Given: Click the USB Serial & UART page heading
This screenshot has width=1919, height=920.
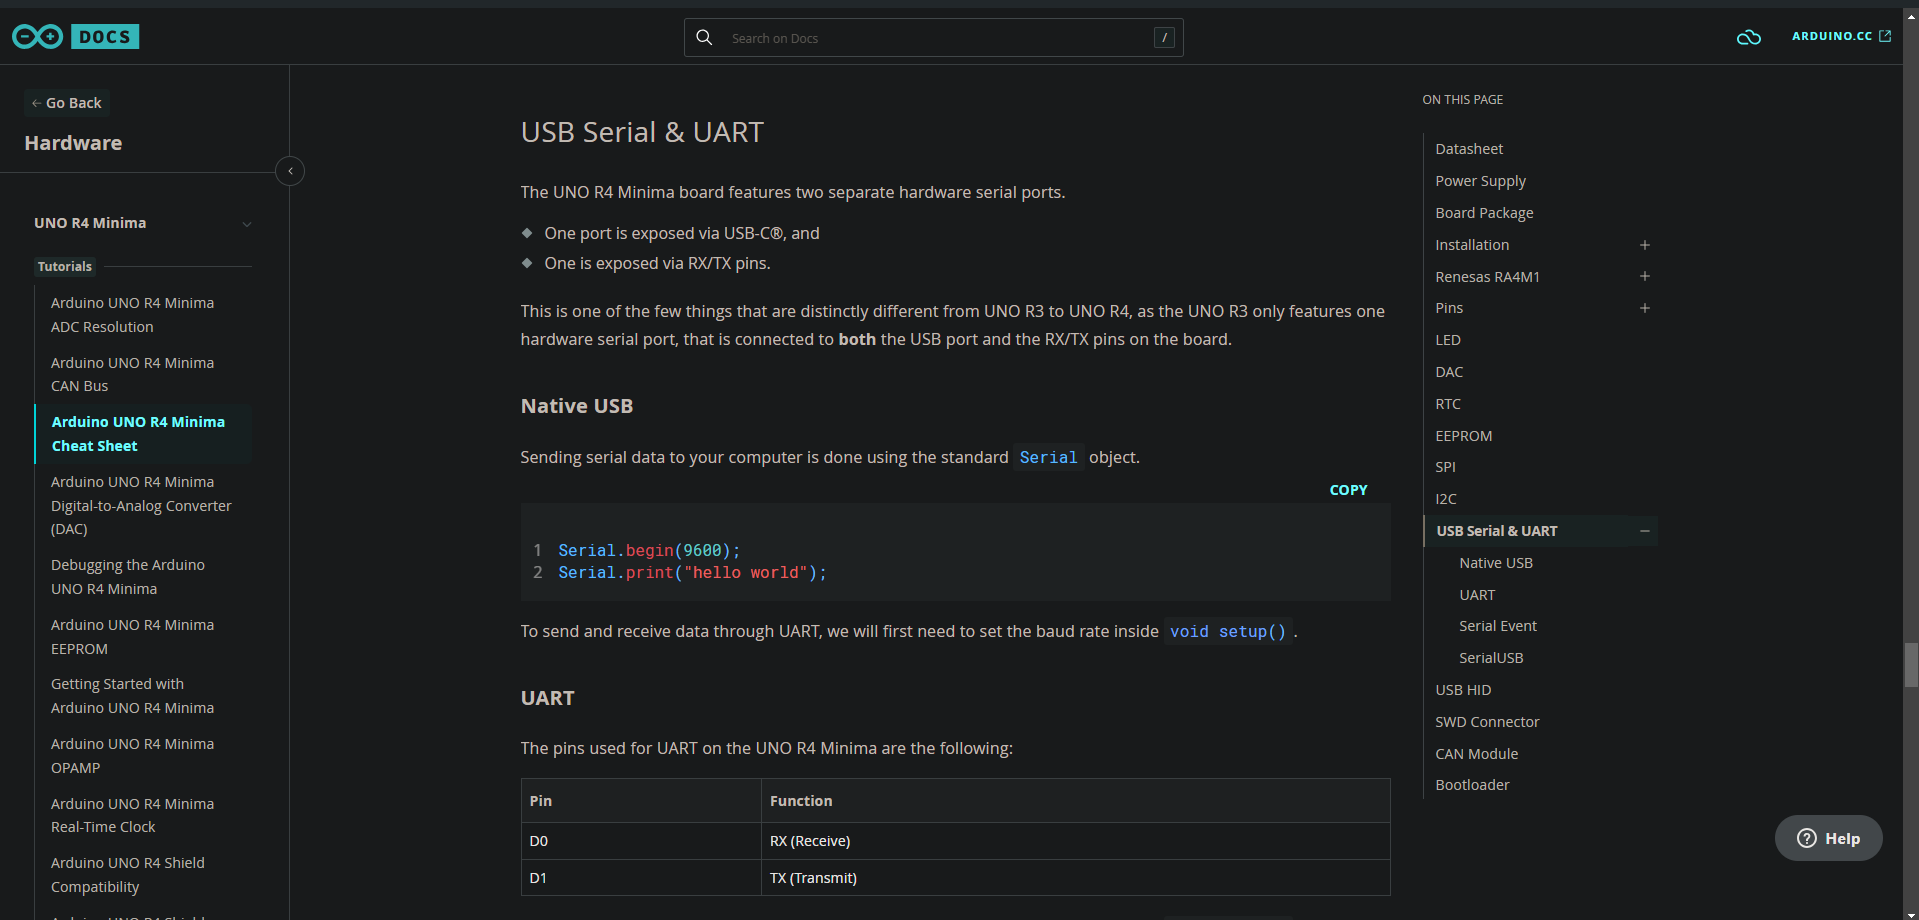Looking at the screenshot, I should pyautogui.click(x=642, y=132).
